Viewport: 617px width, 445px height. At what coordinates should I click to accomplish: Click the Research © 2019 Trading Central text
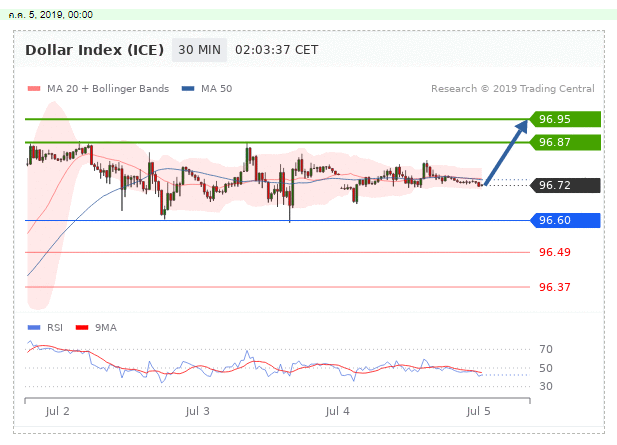point(513,89)
